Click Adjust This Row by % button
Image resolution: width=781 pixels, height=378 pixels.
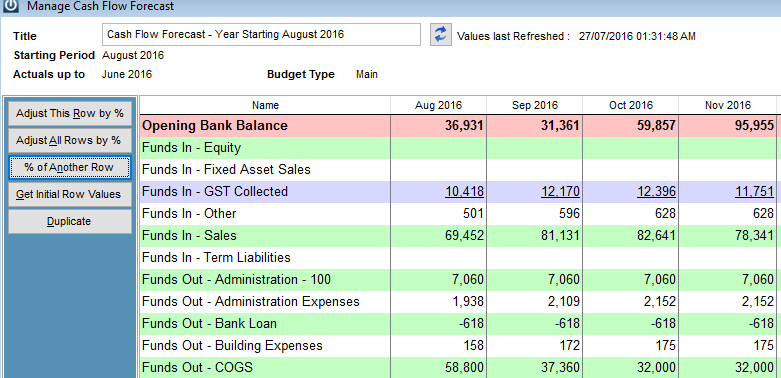70,114
